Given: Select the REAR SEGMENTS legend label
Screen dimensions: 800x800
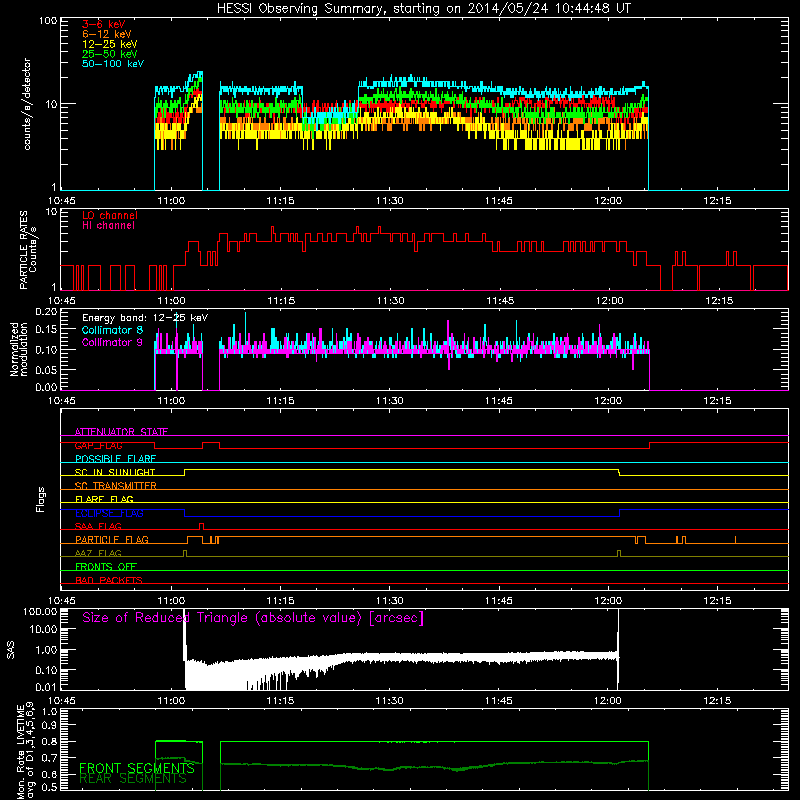Looking at the screenshot, I should (133, 779).
